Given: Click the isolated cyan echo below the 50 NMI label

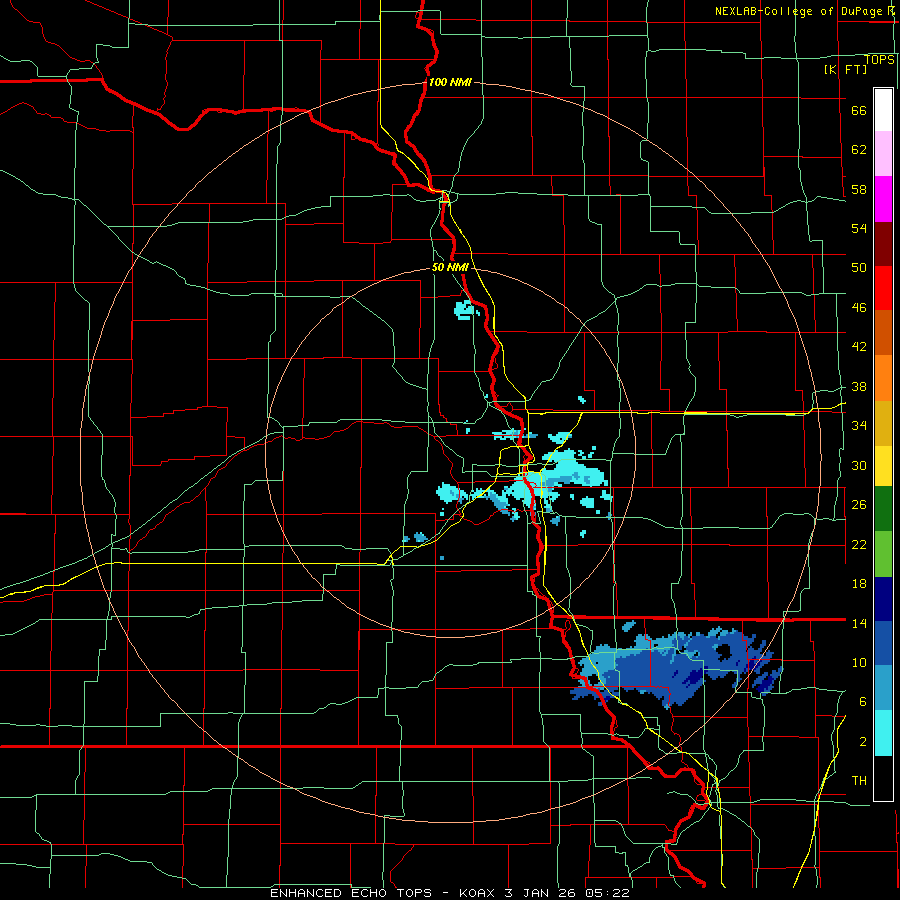Looking at the screenshot, I should click(x=465, y=310).
